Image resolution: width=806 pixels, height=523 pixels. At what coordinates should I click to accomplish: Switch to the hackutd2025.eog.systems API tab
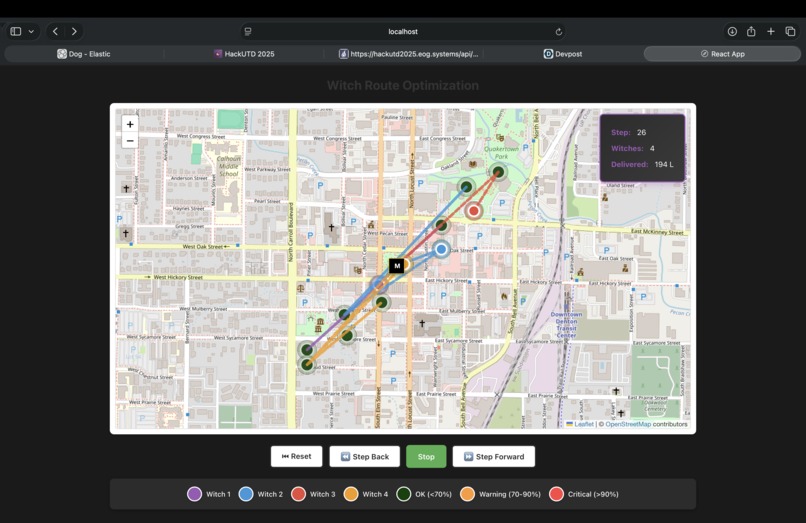[408, 53]
